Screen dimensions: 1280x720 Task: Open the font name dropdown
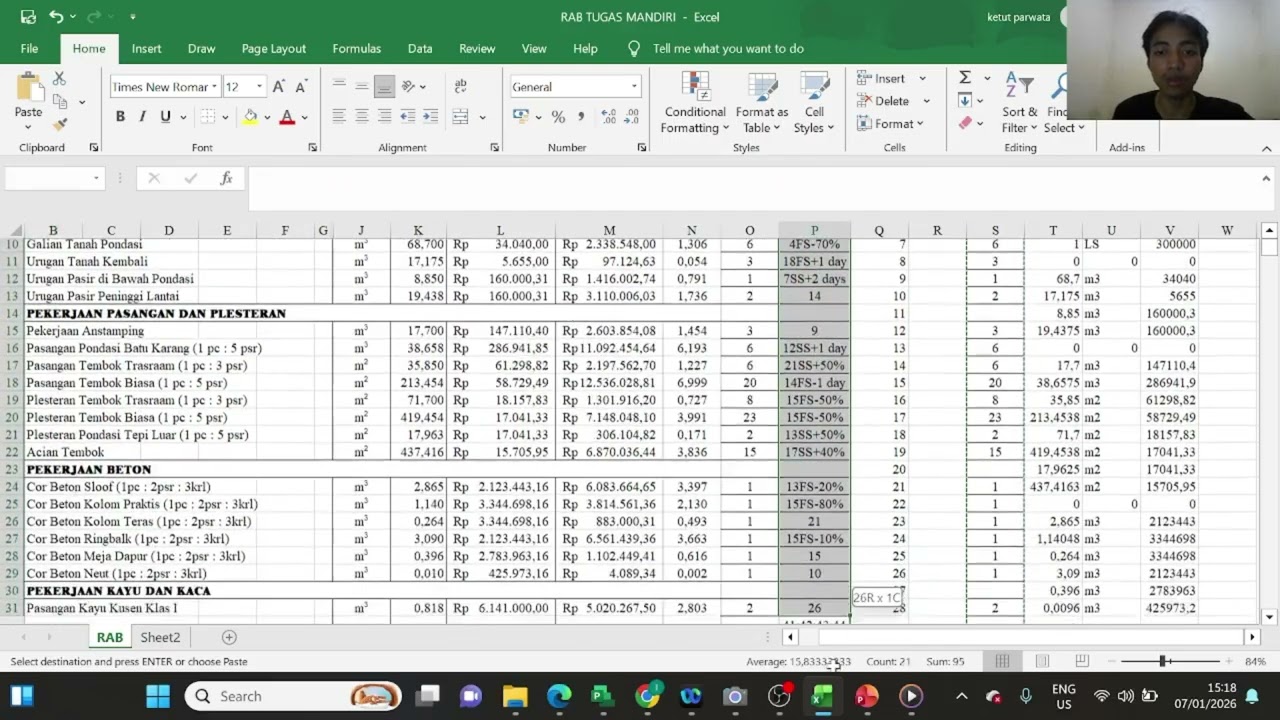pyautogui.click(x=214, y=87)
